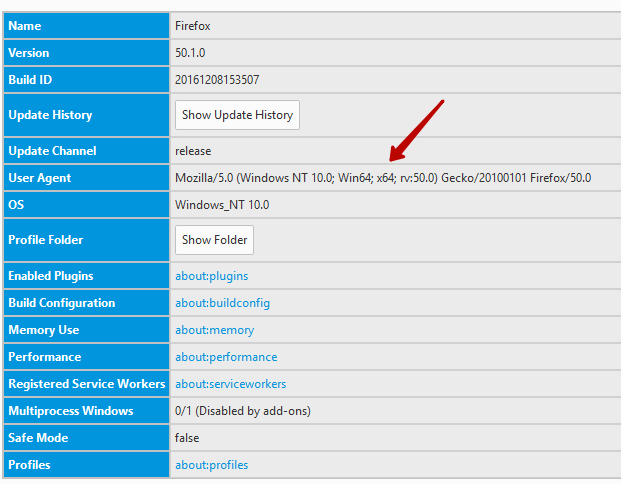Open the about:memory link

coord(214,330)
